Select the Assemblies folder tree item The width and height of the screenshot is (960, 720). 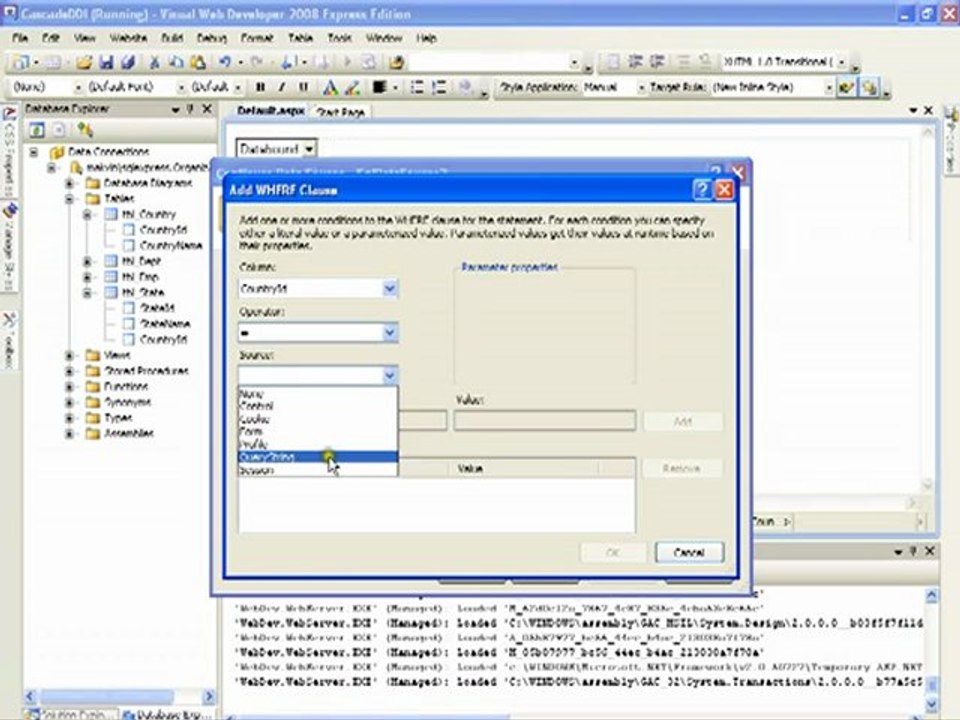129,433
